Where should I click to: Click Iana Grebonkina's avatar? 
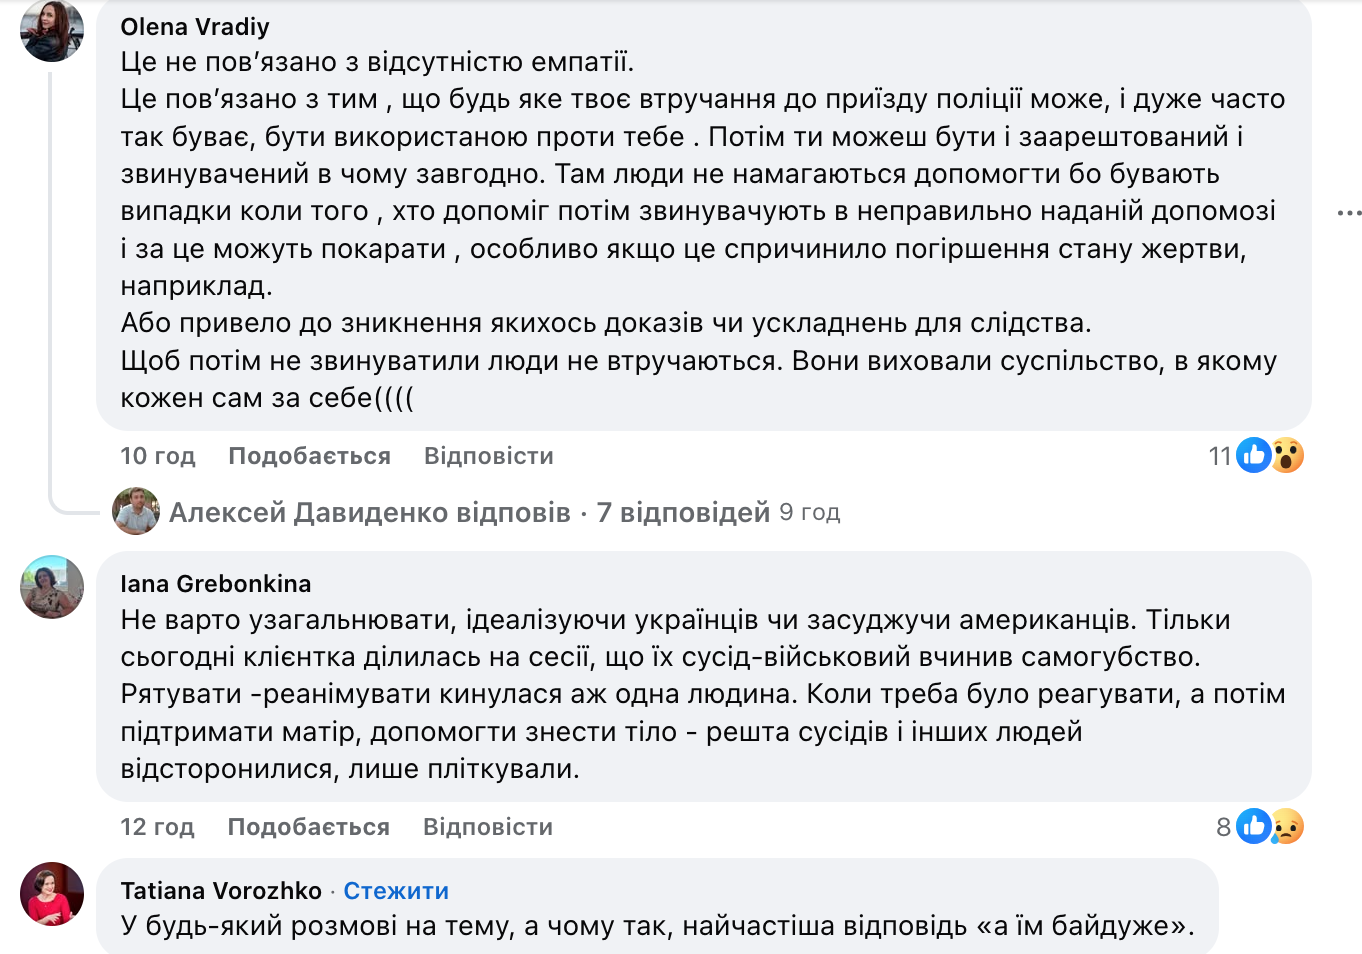[52, 587]
